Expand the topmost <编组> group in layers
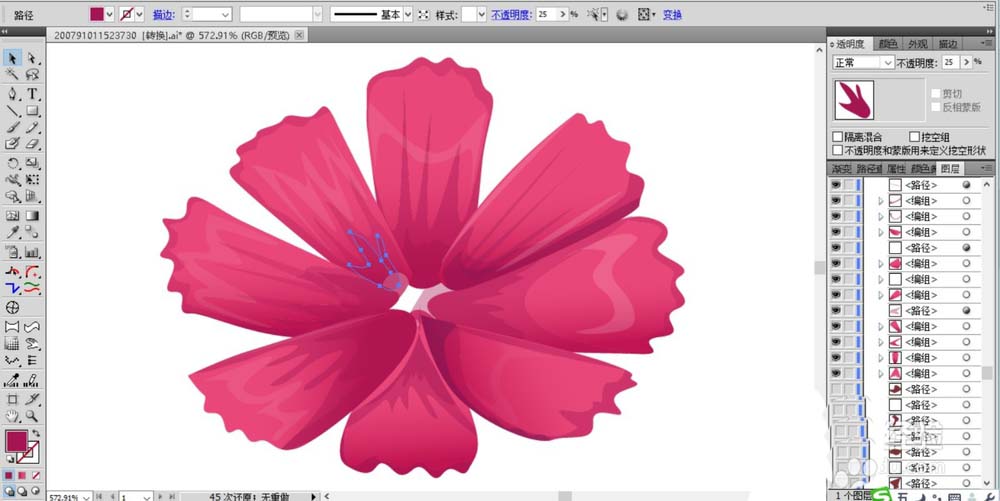 click(881, 200)
